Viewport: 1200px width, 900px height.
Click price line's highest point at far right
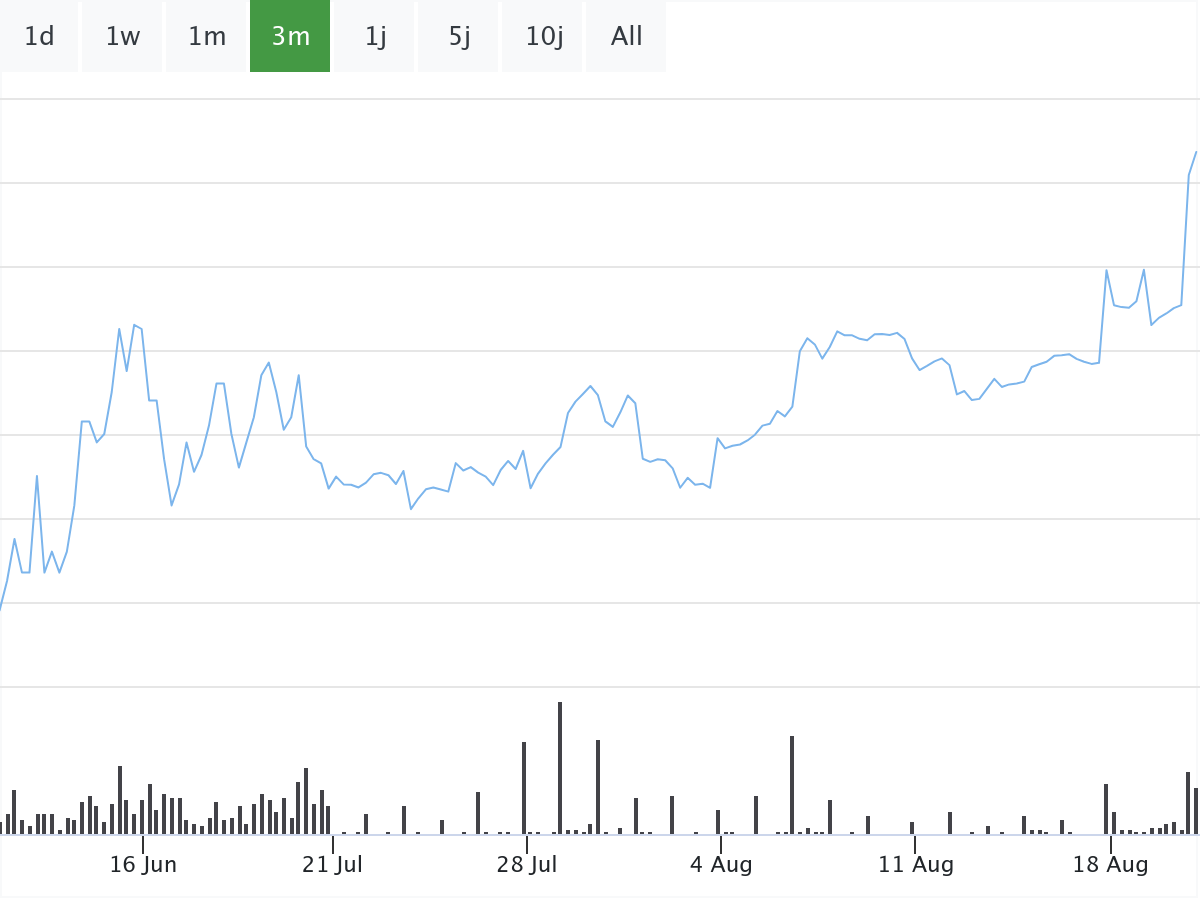1196,152
